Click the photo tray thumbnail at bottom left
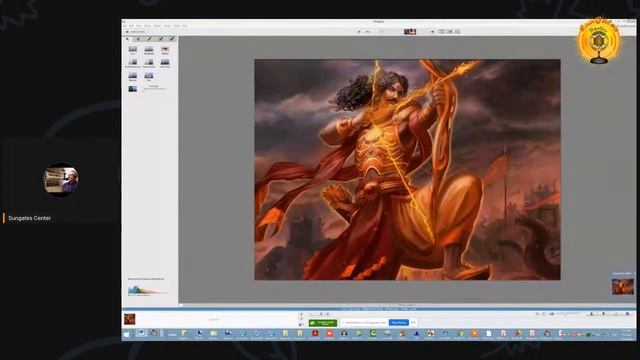The height and width of the screenshot is (360, 640). coord(129,319)
